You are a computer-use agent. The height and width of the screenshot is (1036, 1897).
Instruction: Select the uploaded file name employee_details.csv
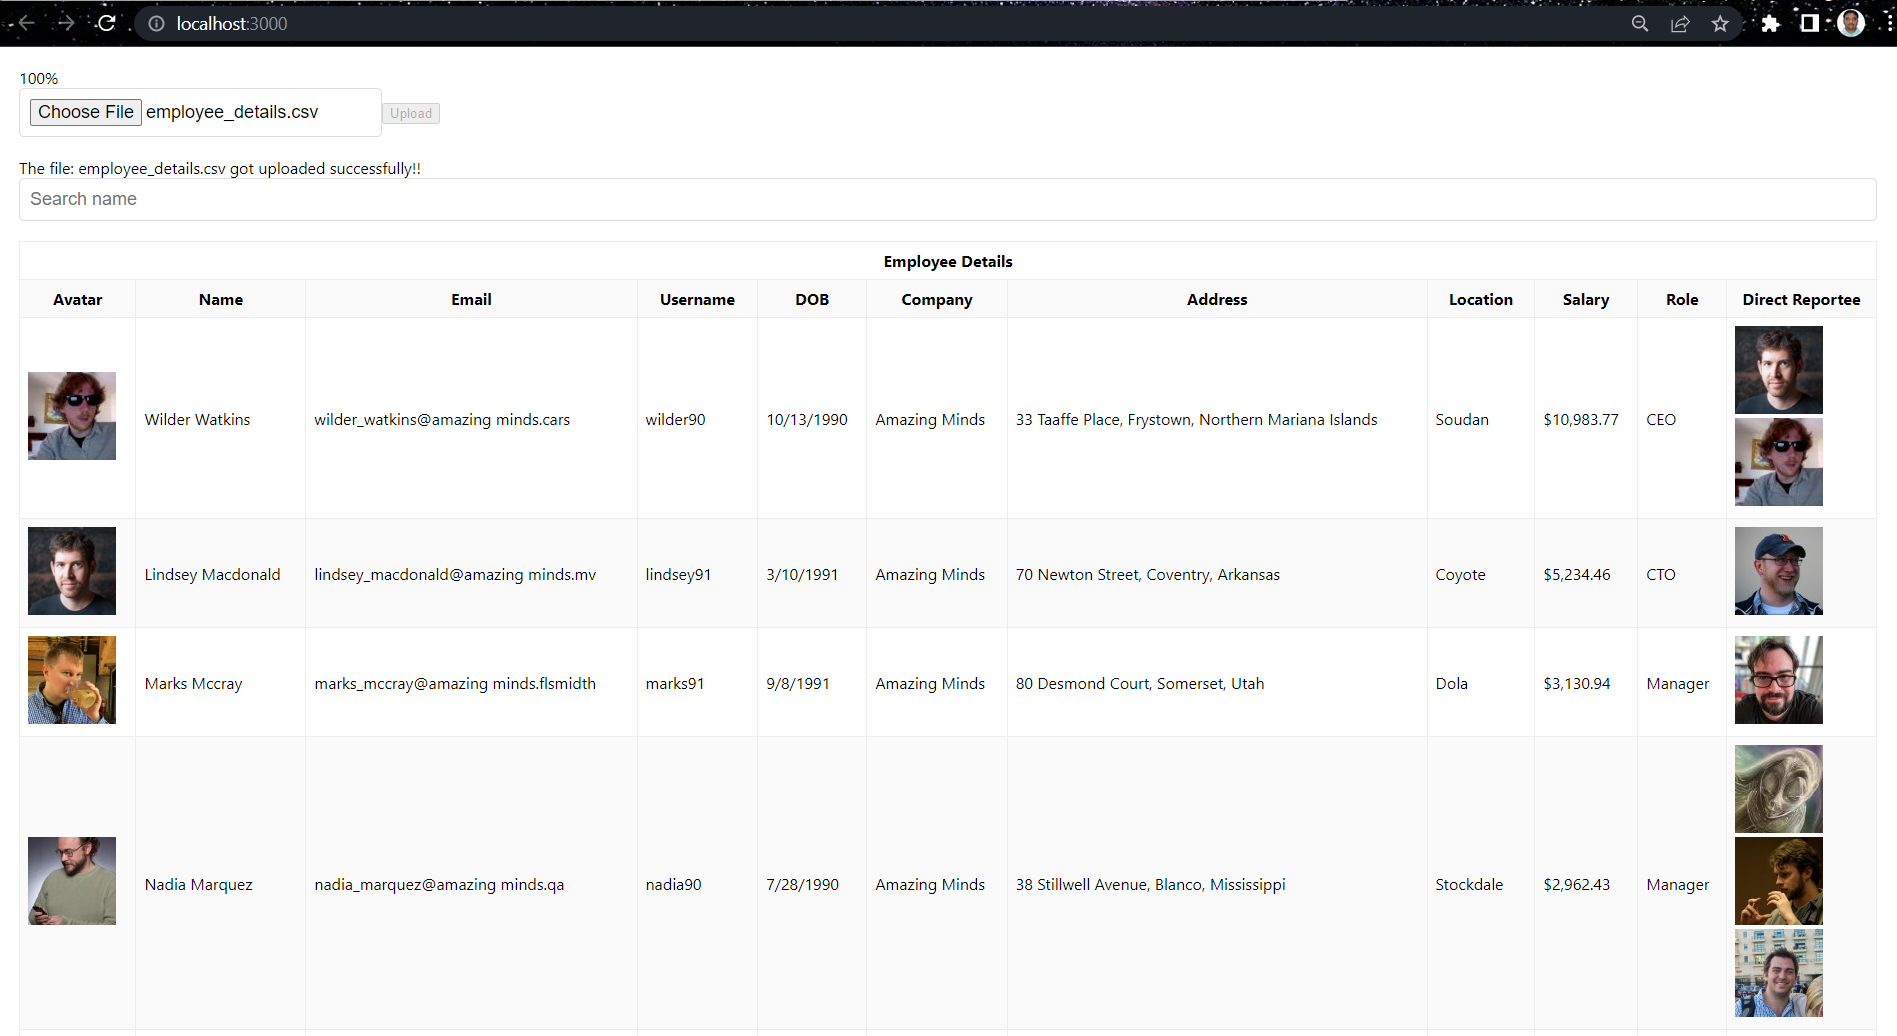(232, 112)
